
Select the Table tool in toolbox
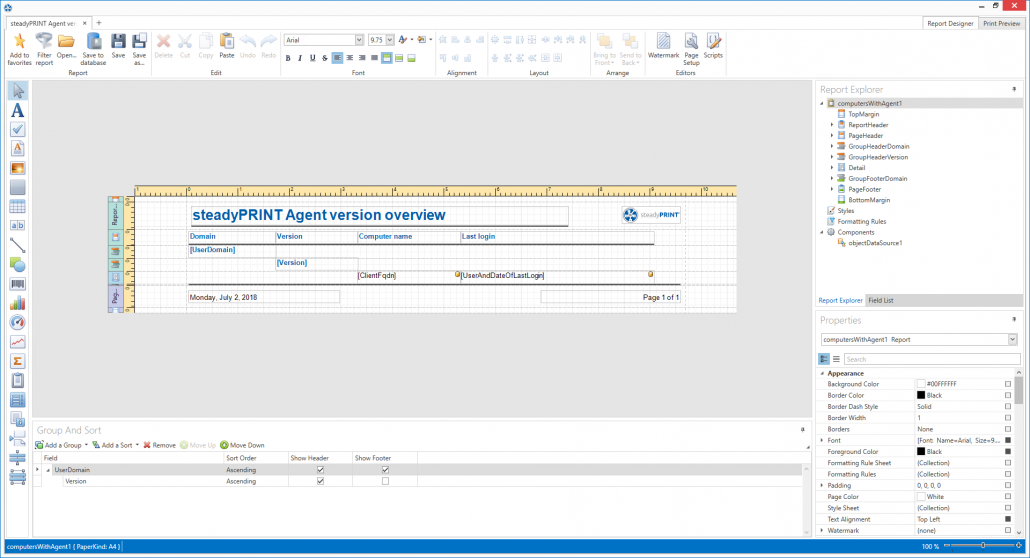[x=18, y=206]
